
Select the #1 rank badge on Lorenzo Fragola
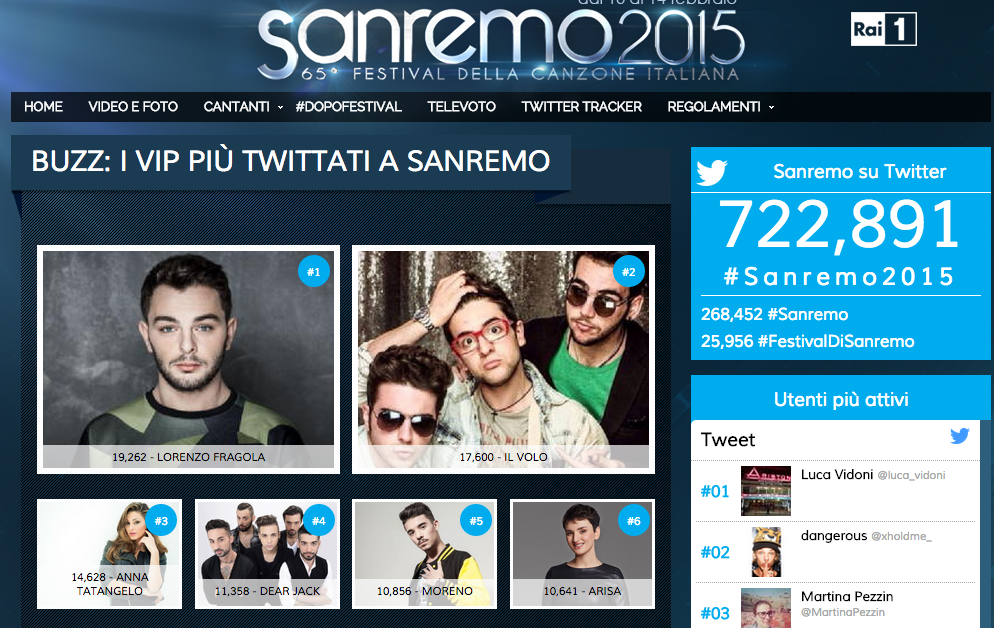point(314,272)
